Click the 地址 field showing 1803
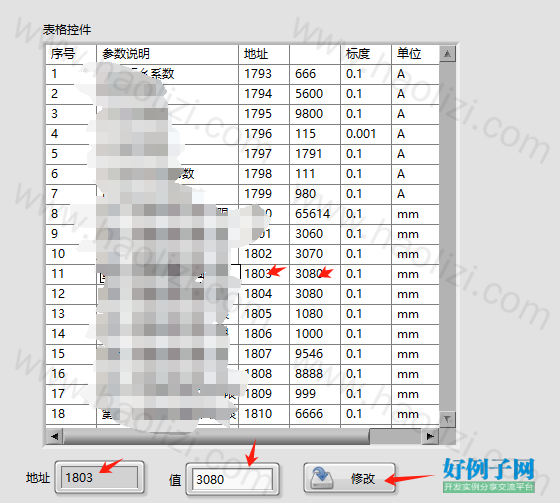Image resolution: width=560 pixels, height=503 pixels. point(99,477)
